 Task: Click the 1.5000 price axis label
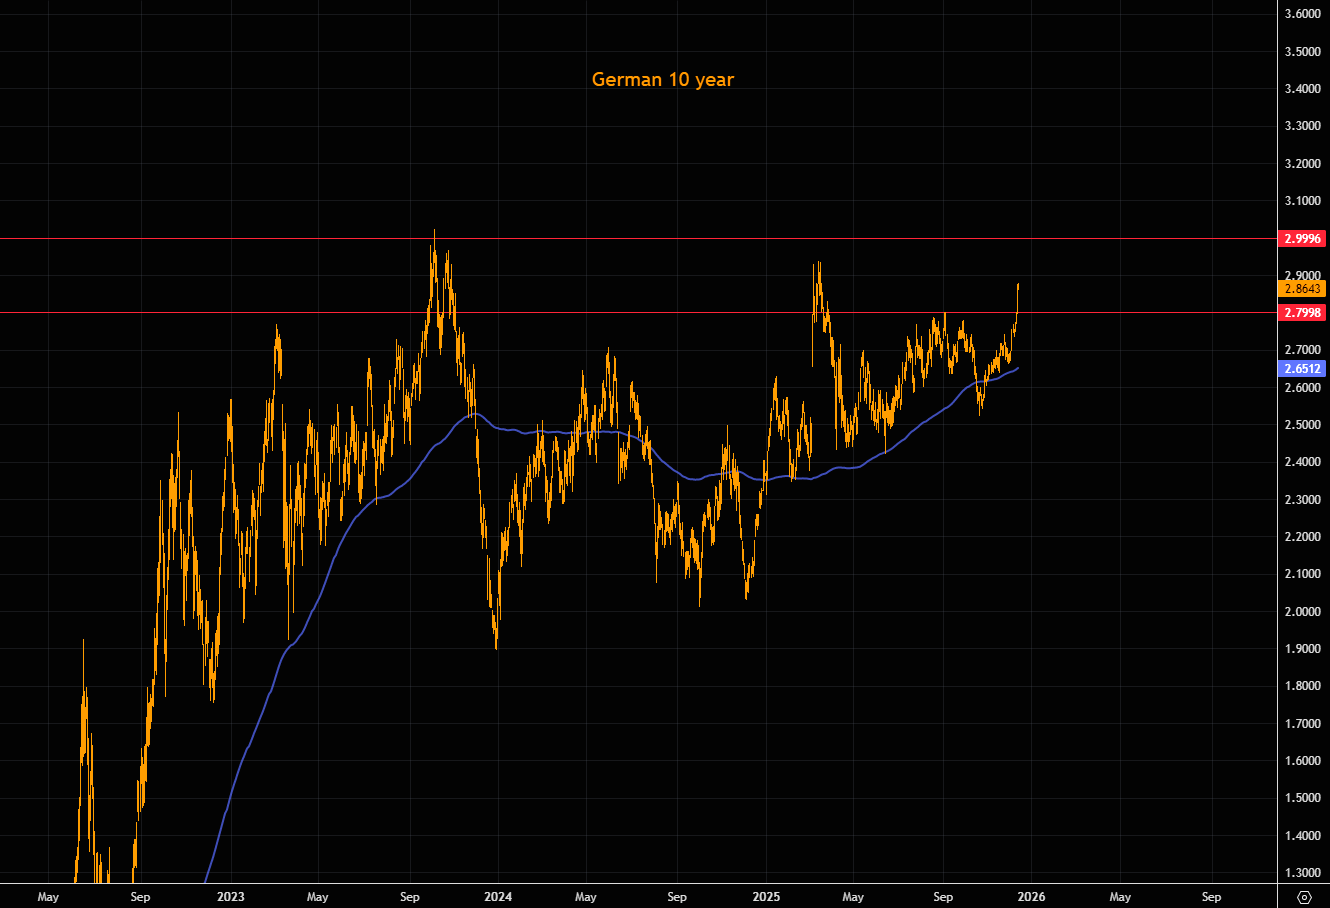tap(1304, 798)
